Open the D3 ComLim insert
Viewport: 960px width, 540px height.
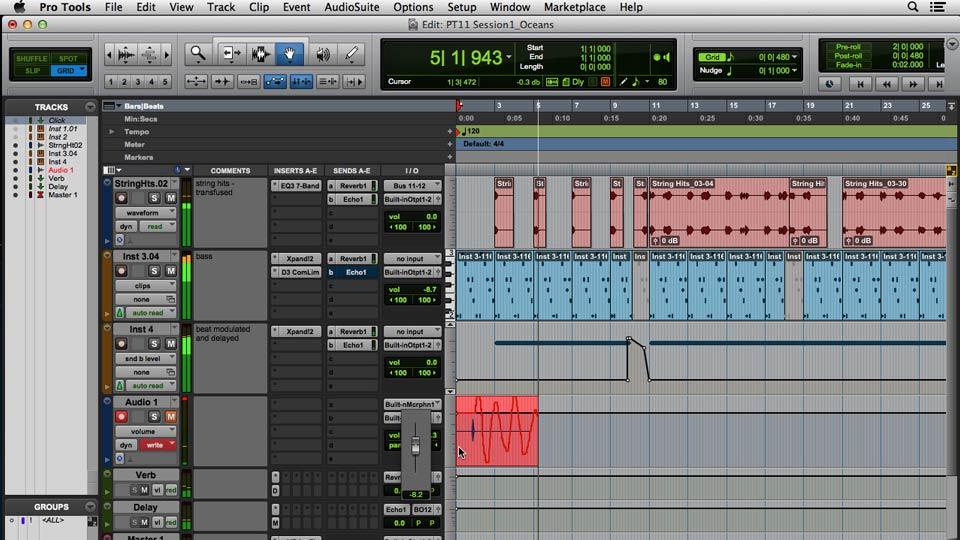coord(299,272)
